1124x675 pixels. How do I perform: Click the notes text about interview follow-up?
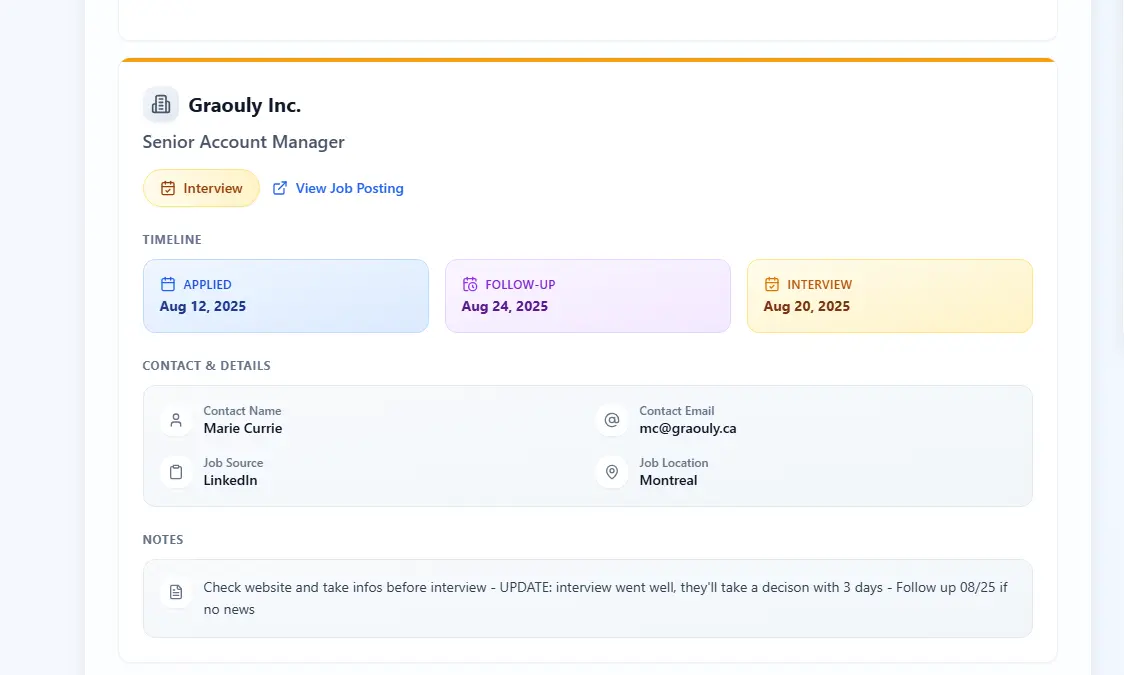[605, 598]
